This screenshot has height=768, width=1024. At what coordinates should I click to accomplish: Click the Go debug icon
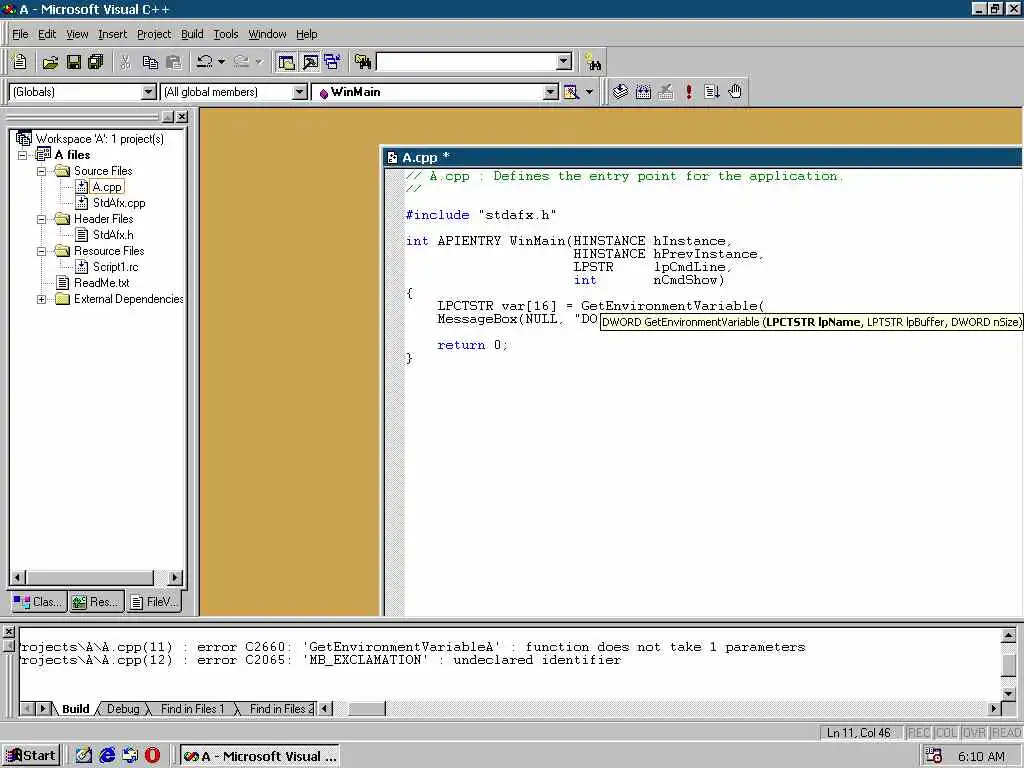(712, 91)
